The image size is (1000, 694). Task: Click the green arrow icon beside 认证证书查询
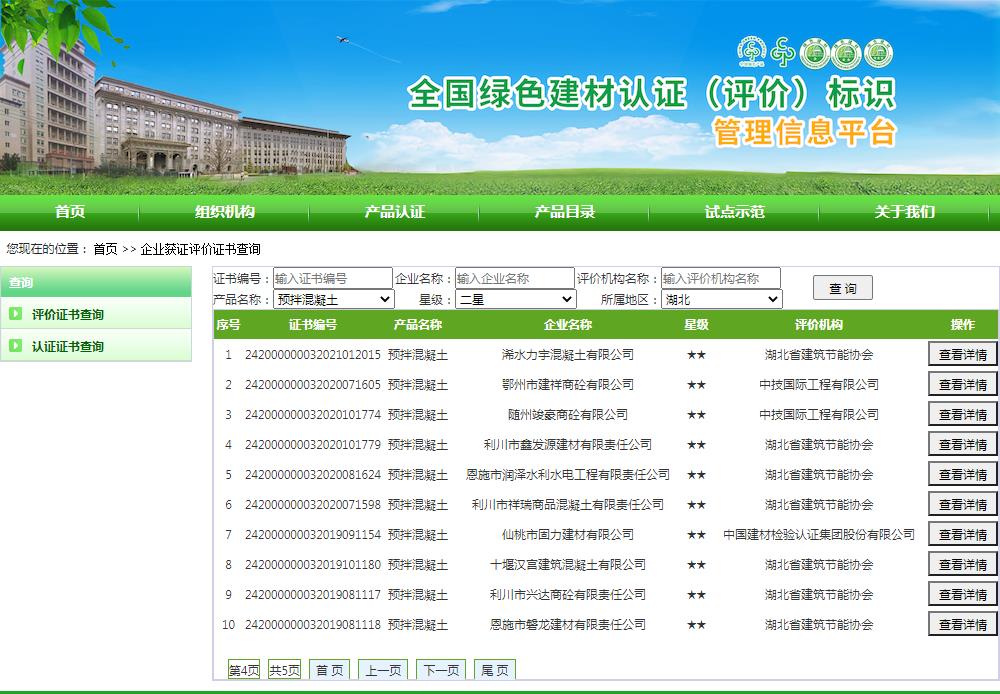[16, 346]
